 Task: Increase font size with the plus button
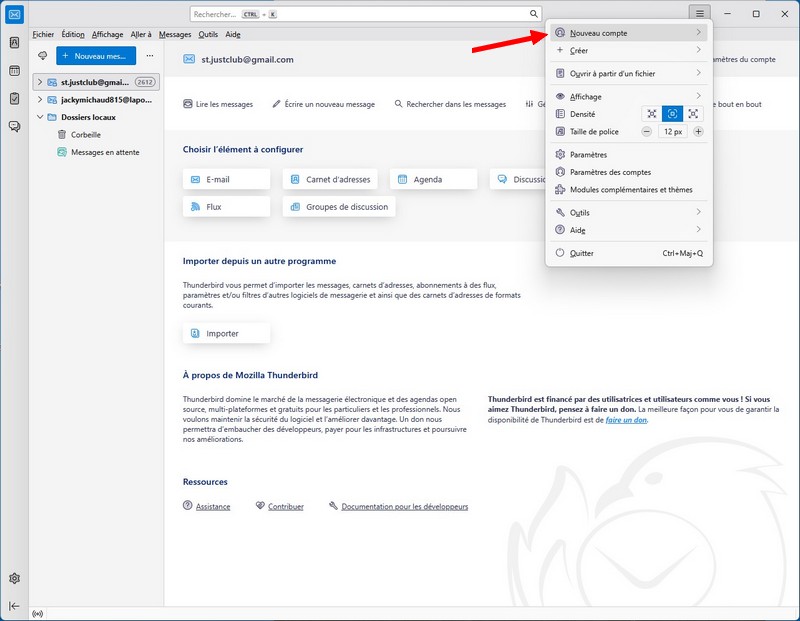click(698, 132)
